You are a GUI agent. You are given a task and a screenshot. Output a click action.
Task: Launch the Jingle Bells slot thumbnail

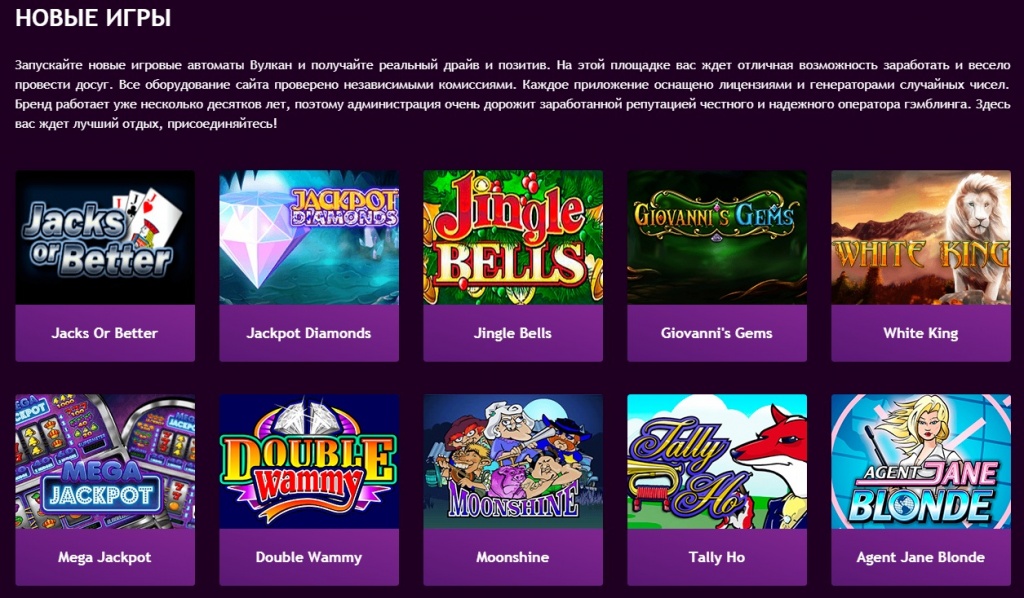(513, 238)
